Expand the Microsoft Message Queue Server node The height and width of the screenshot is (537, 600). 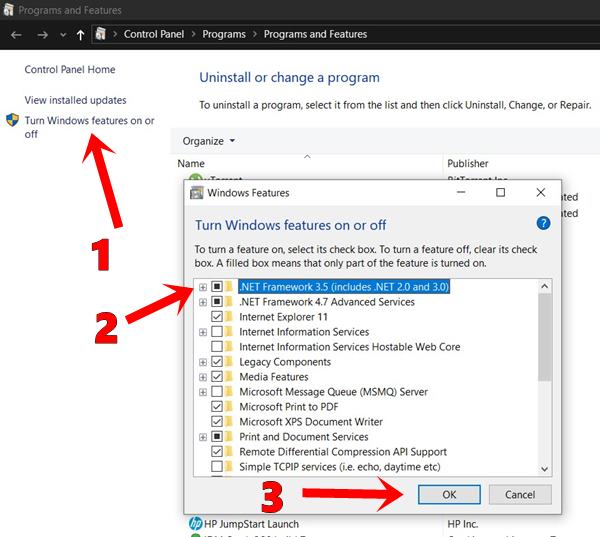click(x=203, y=392)
